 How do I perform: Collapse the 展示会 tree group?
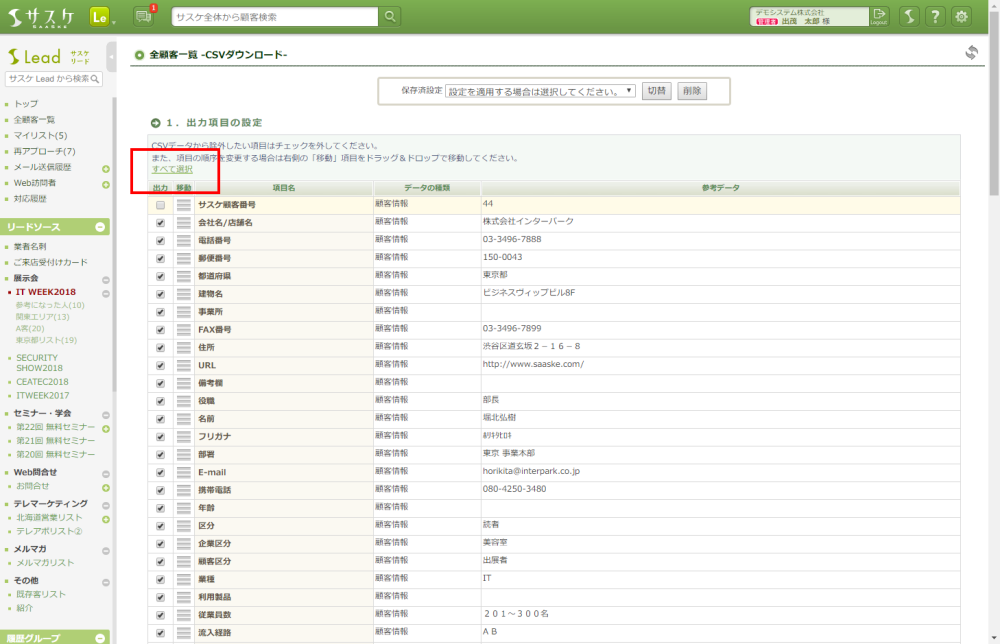[x=106, y=278]
